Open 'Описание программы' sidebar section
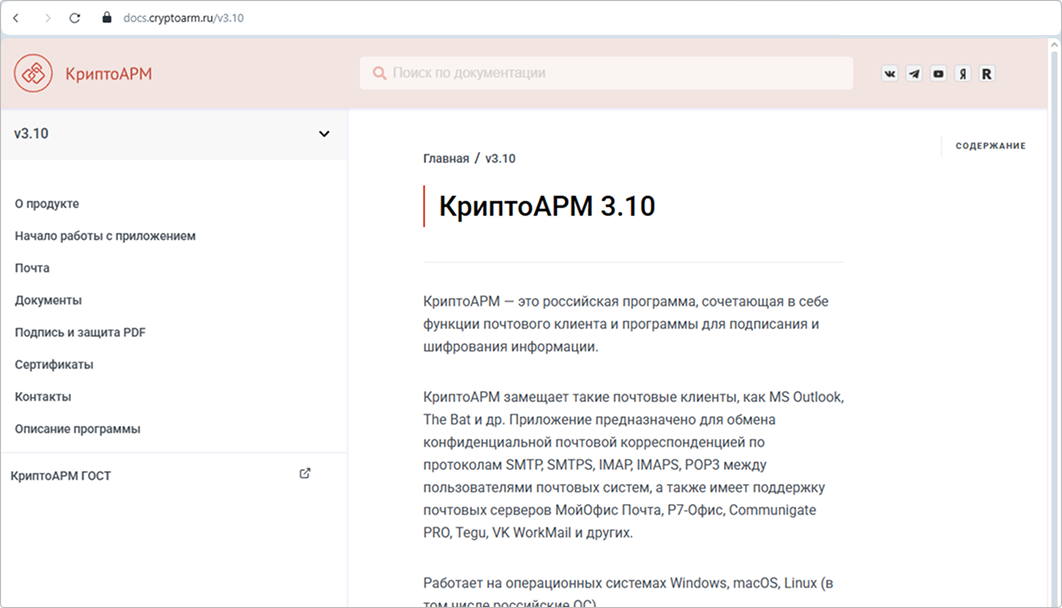 (77, 429)
